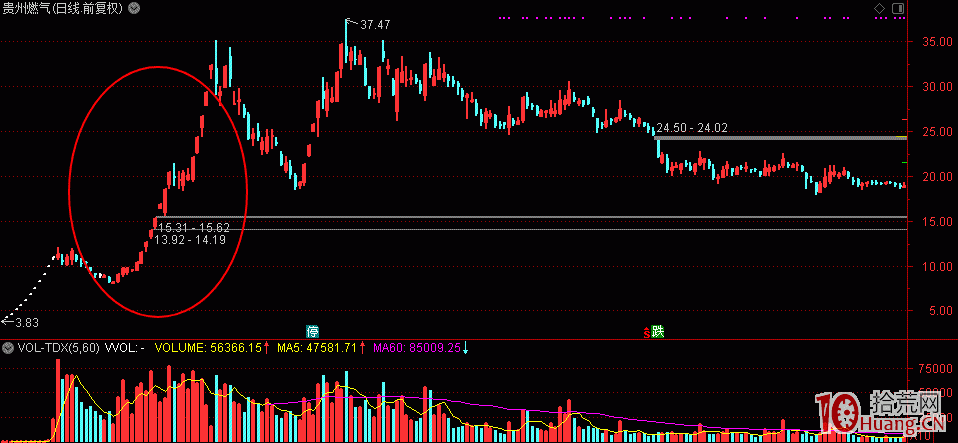Click the 15.31 - 15.62 gap label
Viewport: 958px width, 443px height.
[194, 228]
